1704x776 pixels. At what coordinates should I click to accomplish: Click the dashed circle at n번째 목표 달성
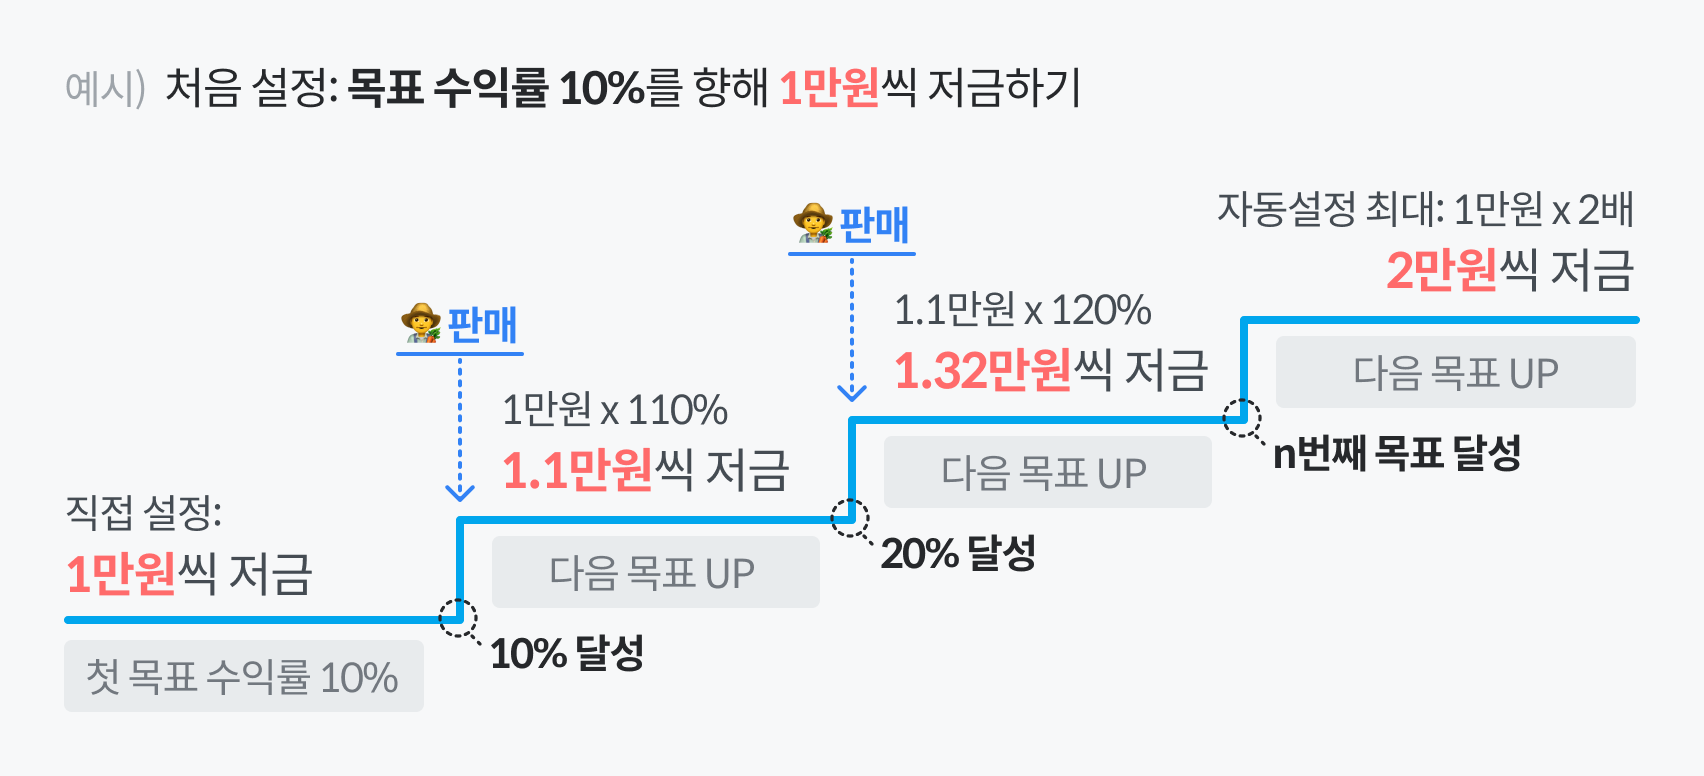click(1242, 418)
